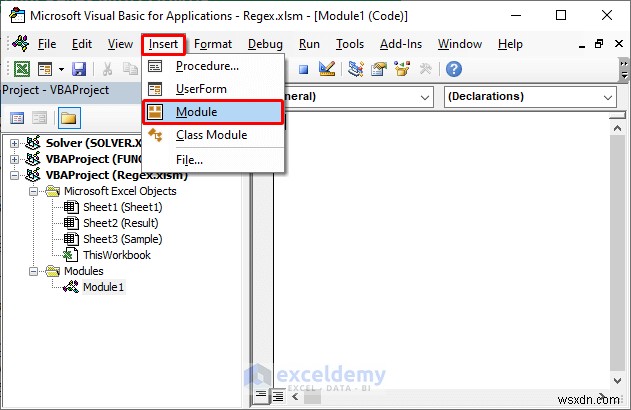Select Sheet3 (Sample) in project tree
The width and height of the screenshot is (631, 410).
[122, 239]
